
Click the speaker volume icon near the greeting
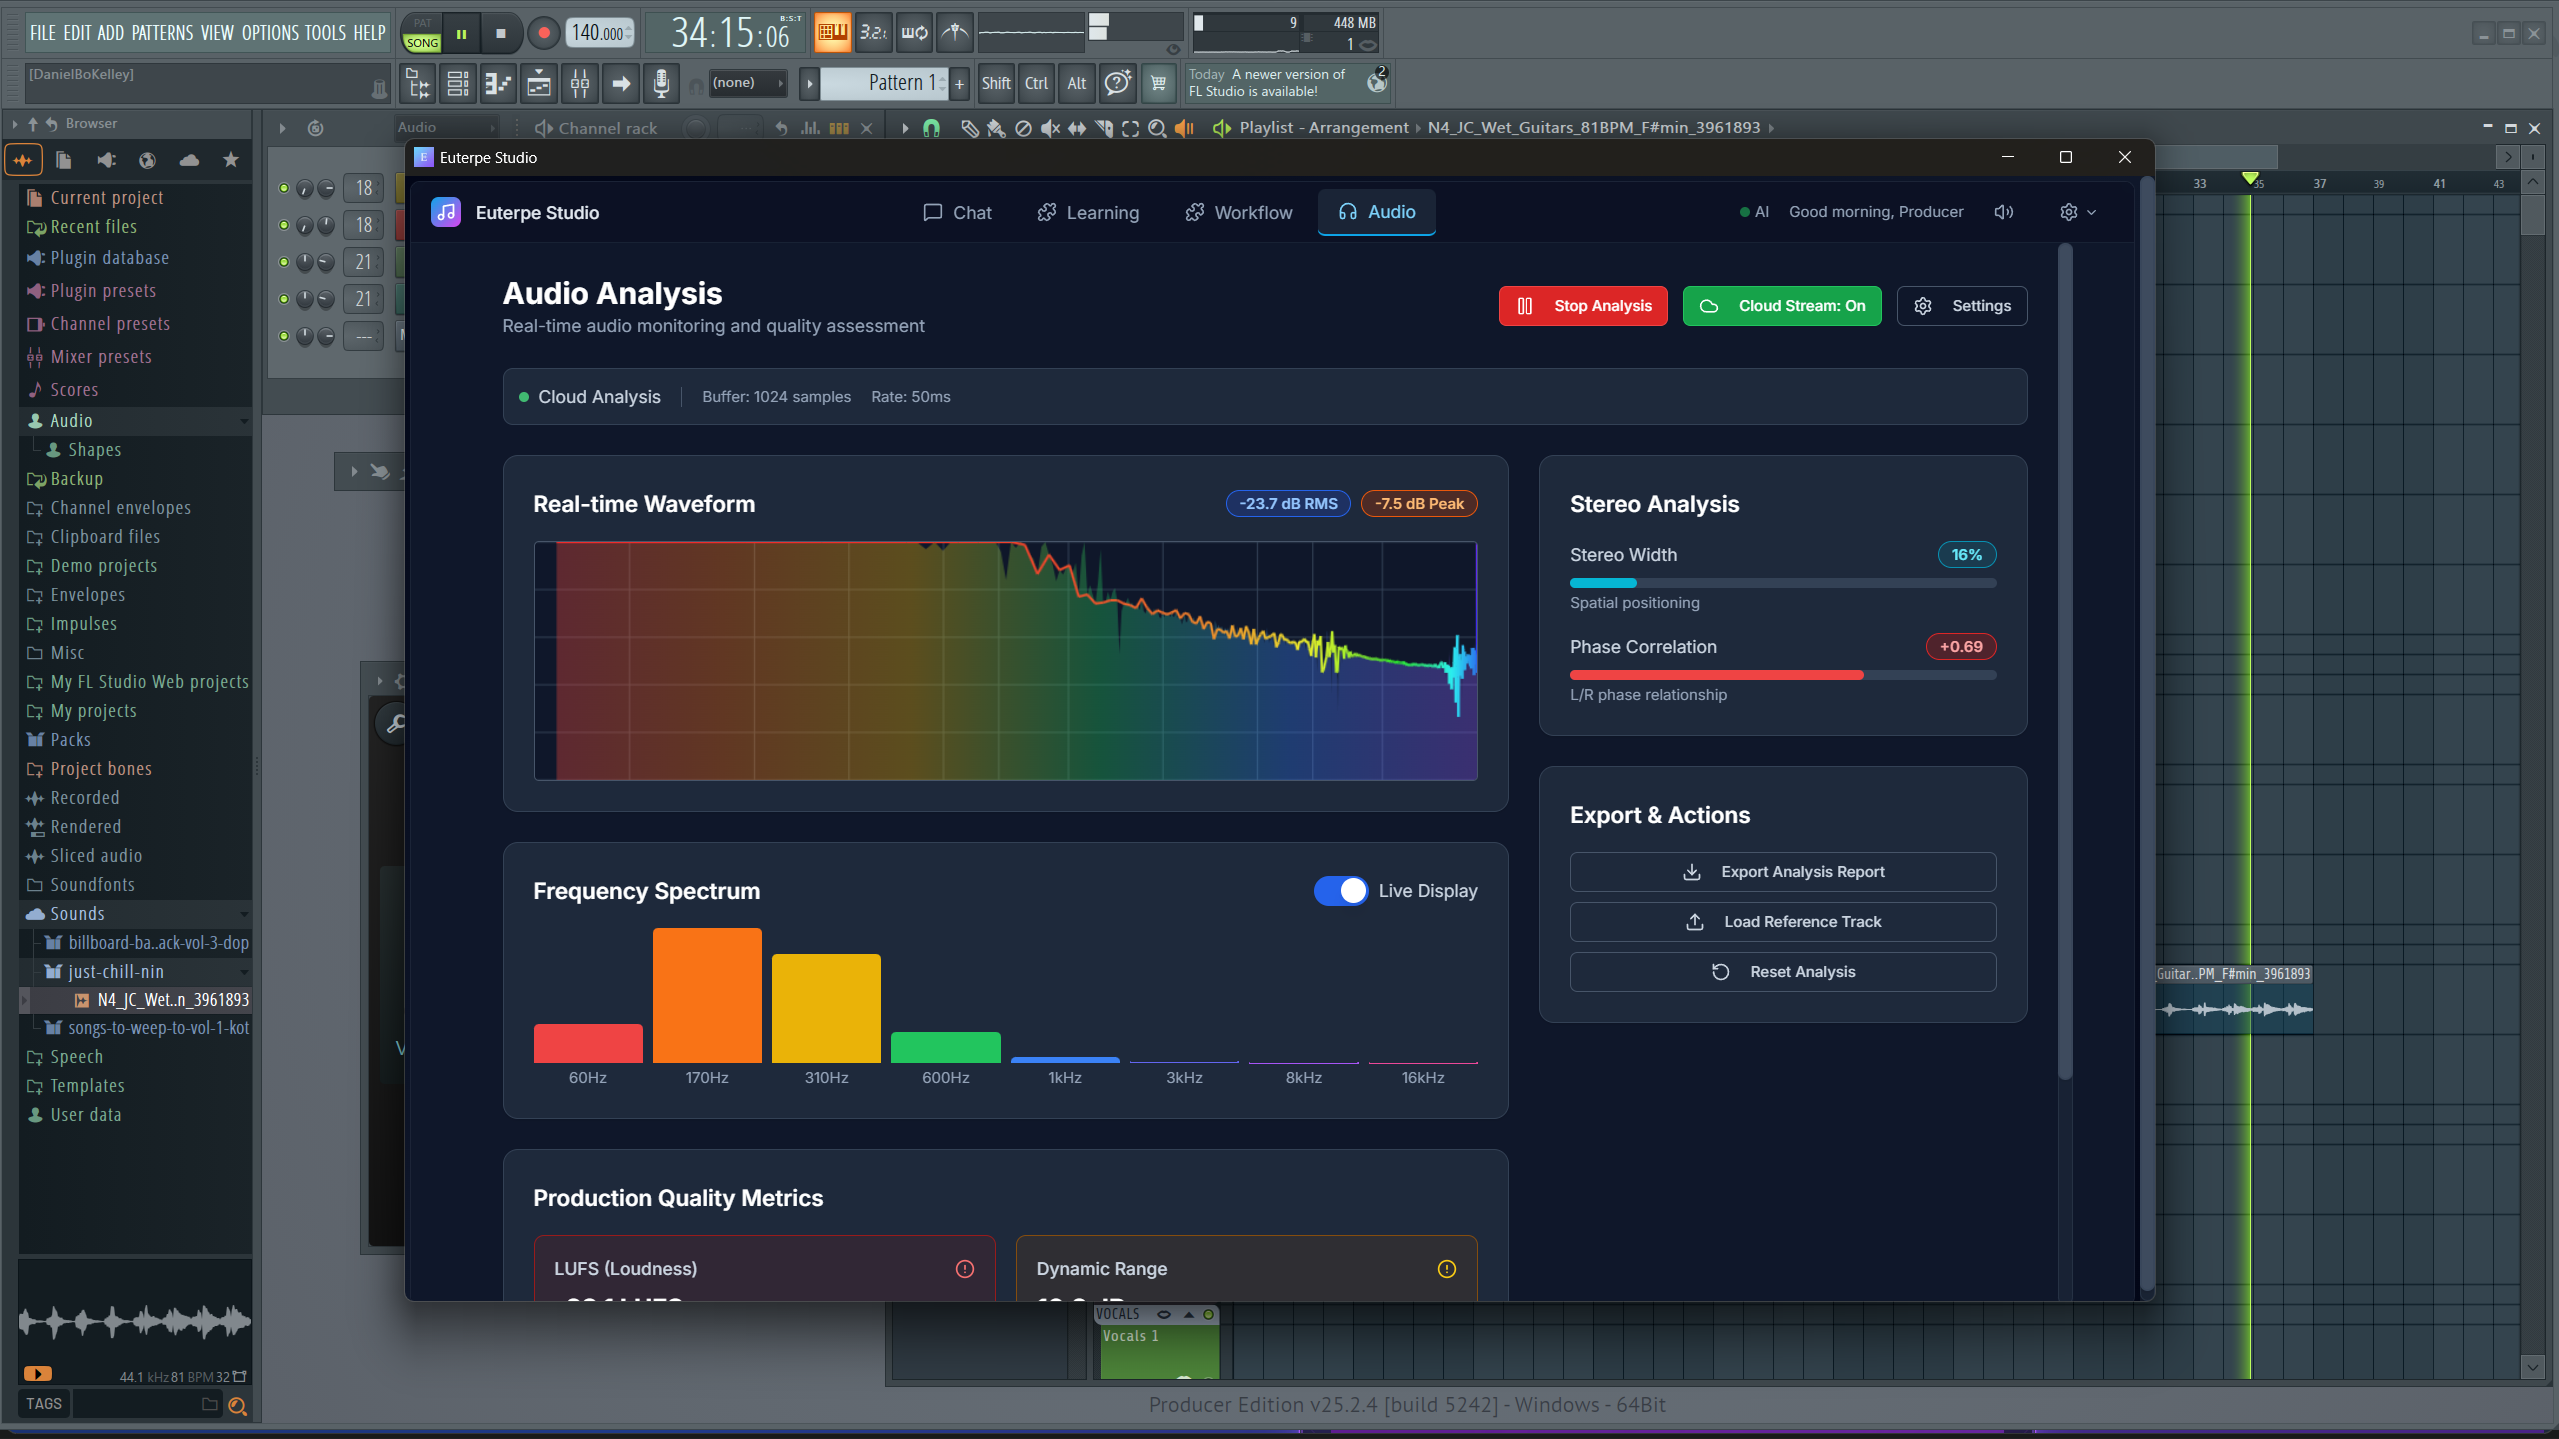point(2003,212)
